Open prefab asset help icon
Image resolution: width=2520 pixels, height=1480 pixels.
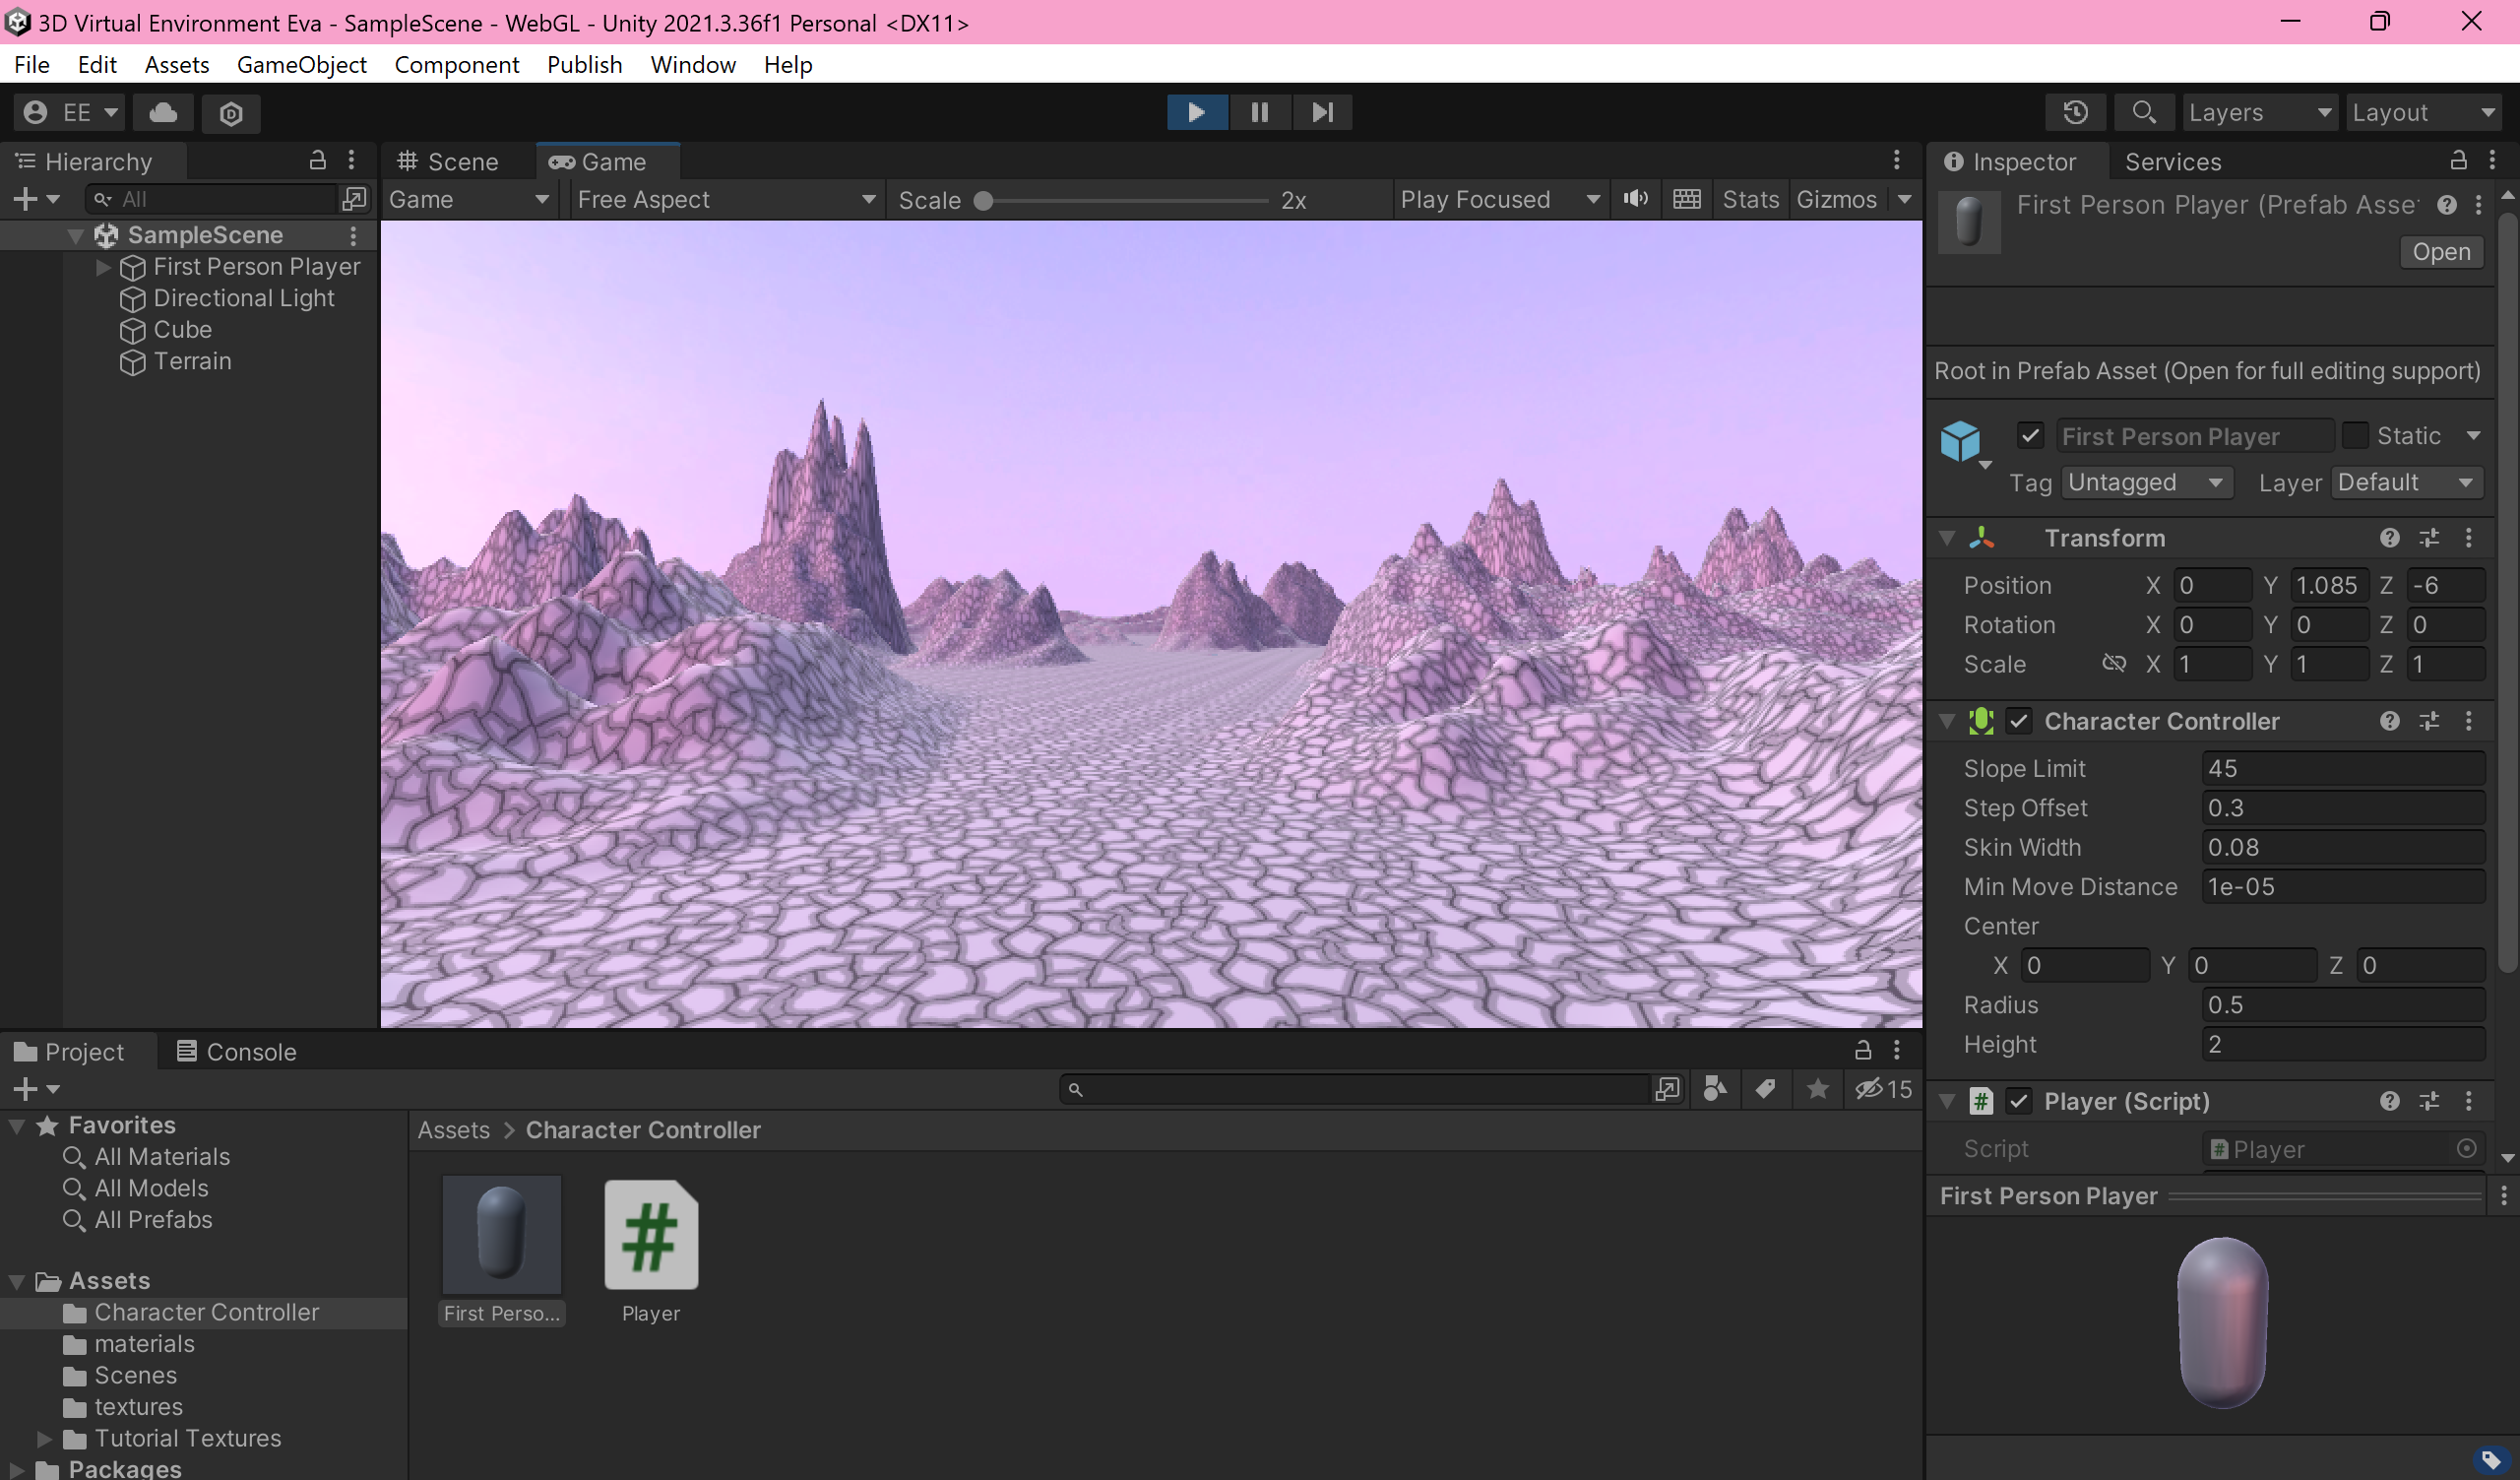click(2447, 205)
